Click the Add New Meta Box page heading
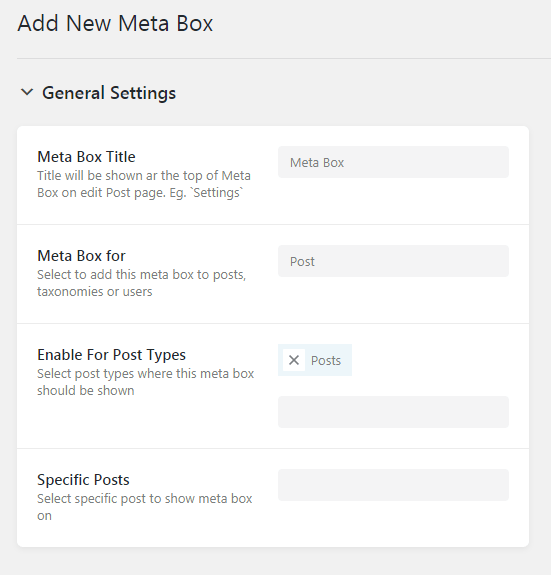This screenshot has height=575, width=551. point(115,23)
